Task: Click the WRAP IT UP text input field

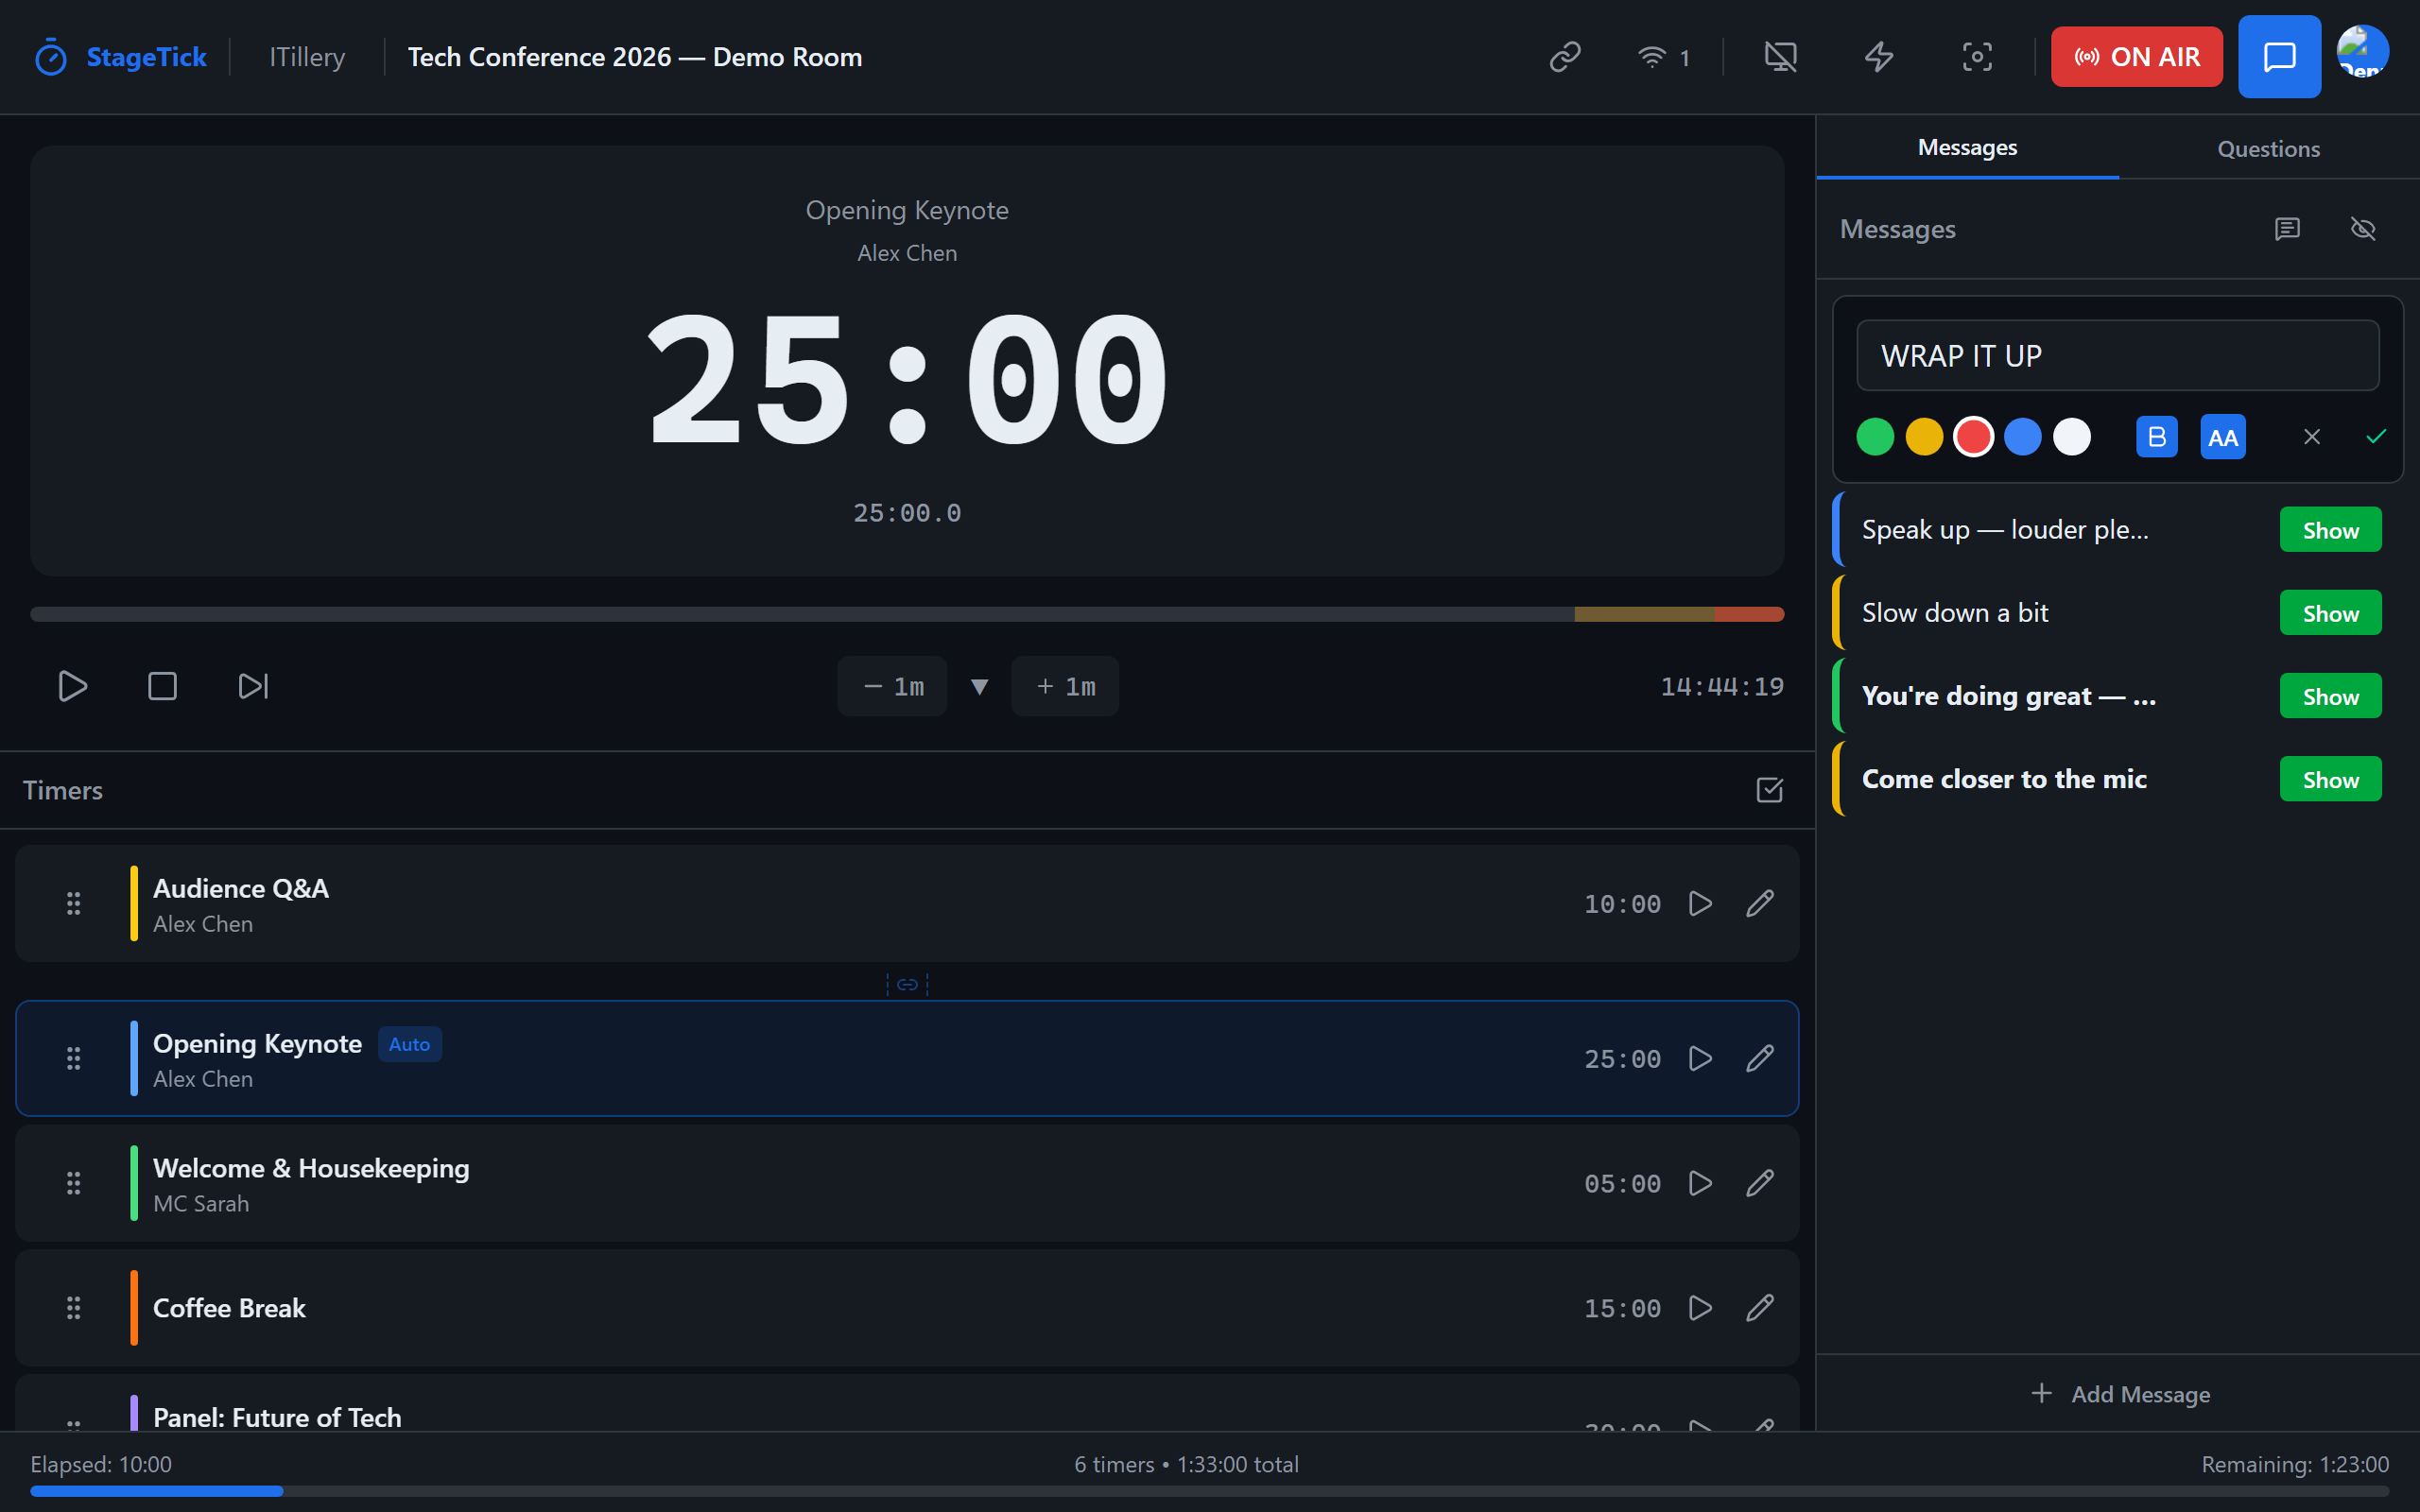Action: (2117, 355)
